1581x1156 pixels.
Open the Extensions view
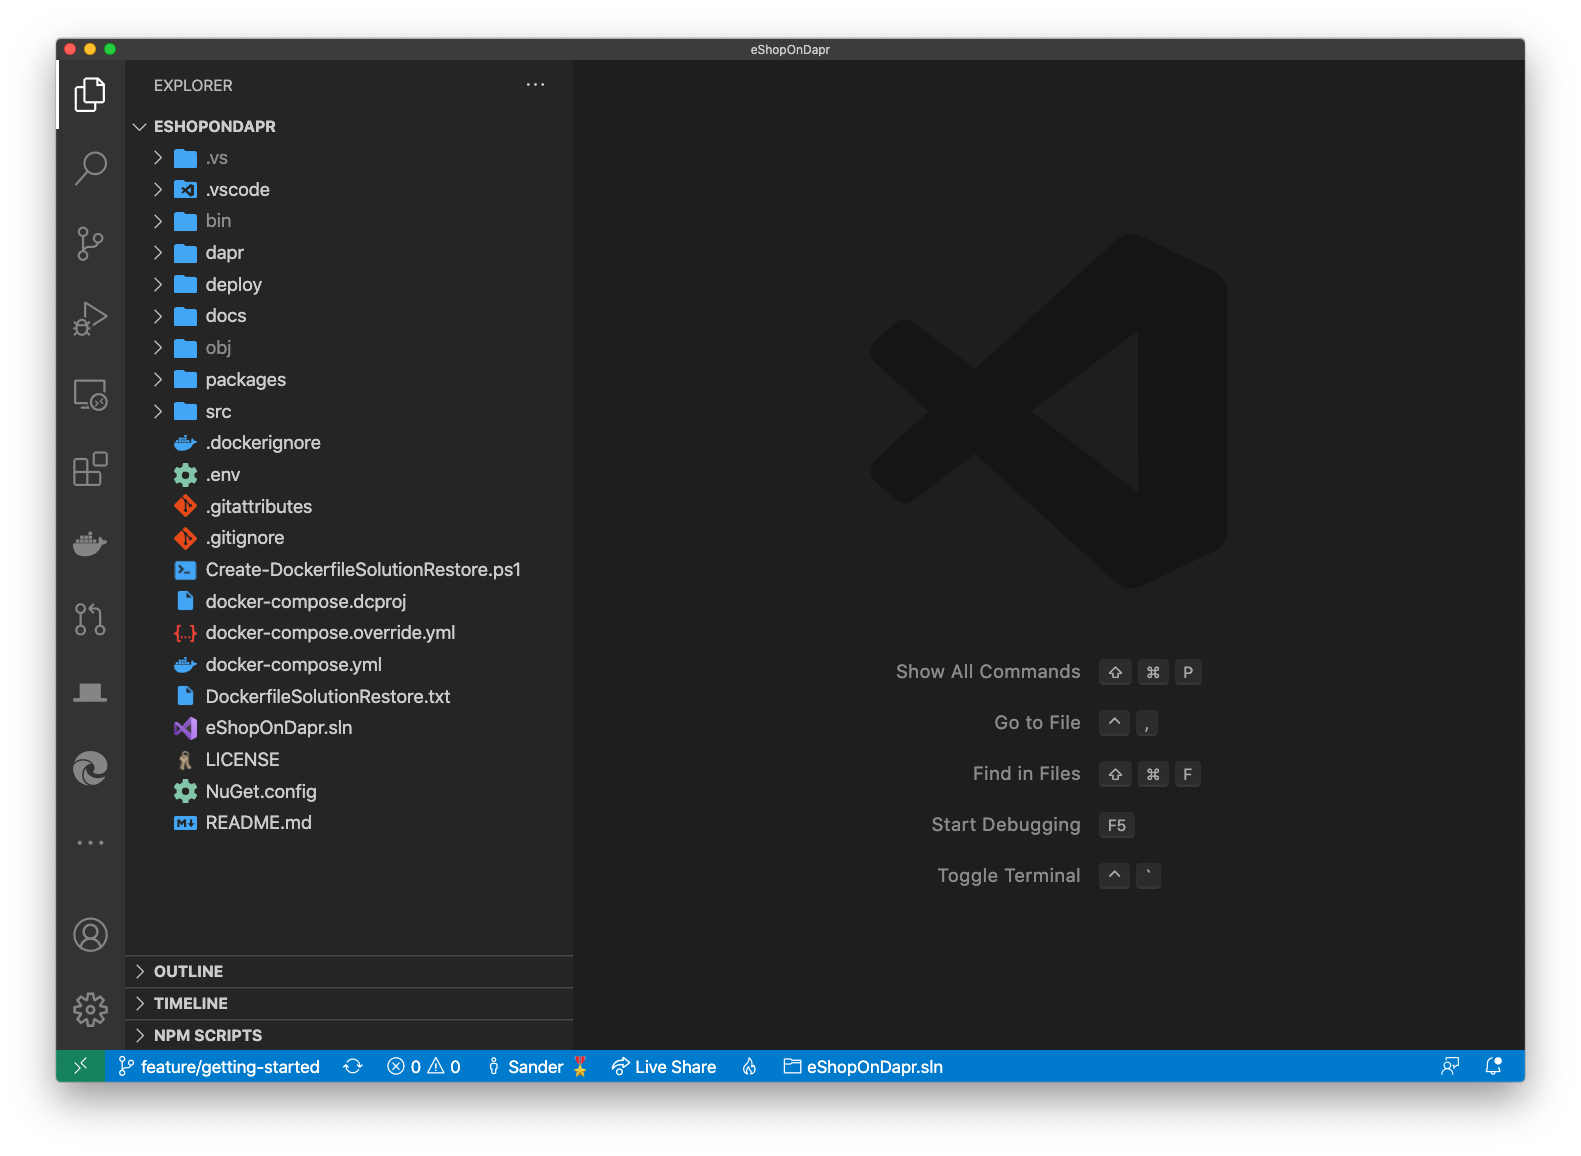pos(90,469)
